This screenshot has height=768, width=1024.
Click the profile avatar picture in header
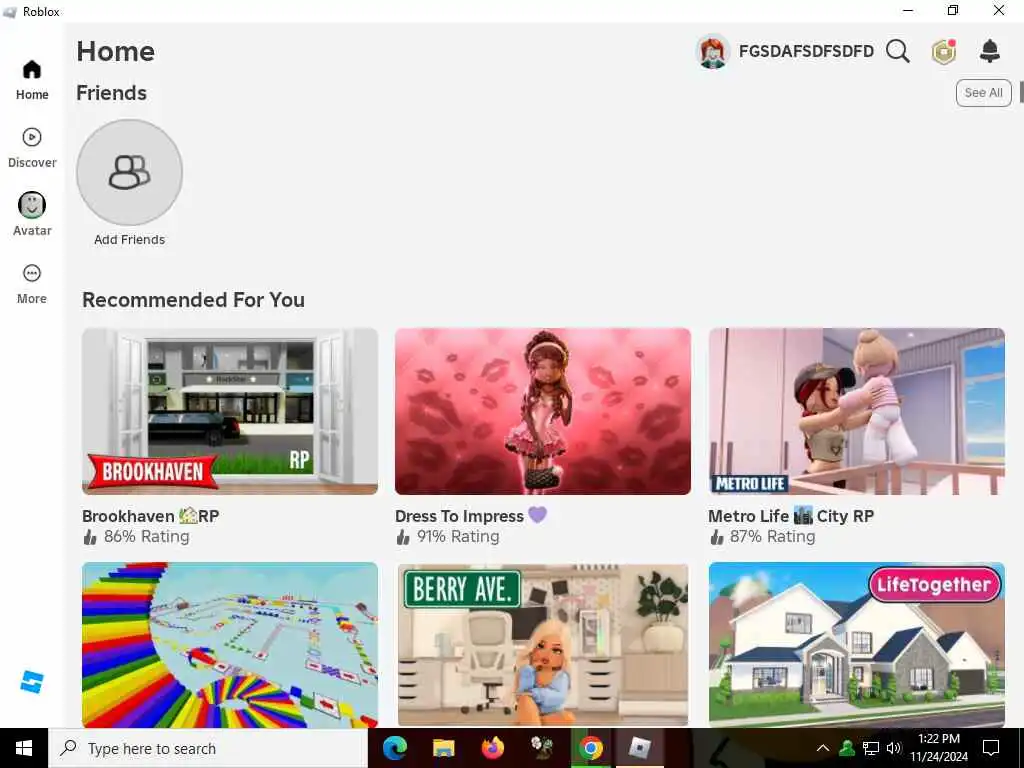coord(712,51)
